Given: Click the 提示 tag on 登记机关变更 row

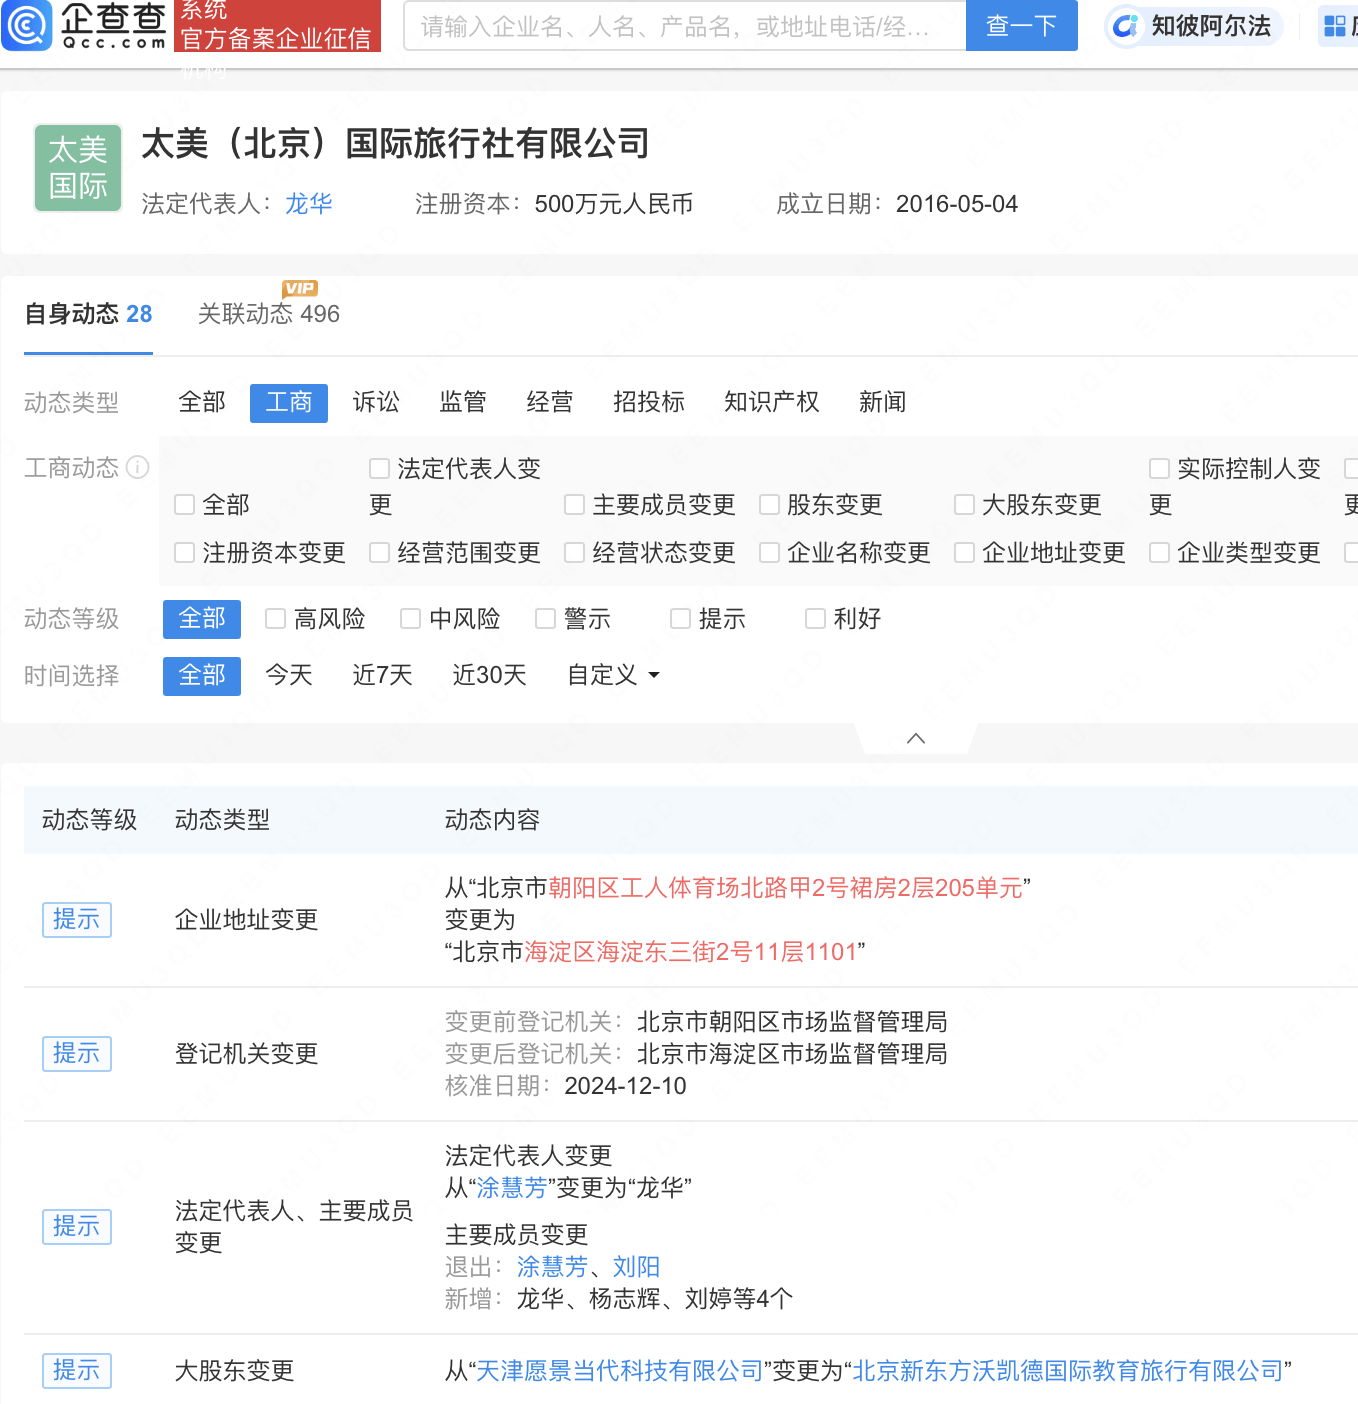Looking at the screenshot, I should [76, 1054].
